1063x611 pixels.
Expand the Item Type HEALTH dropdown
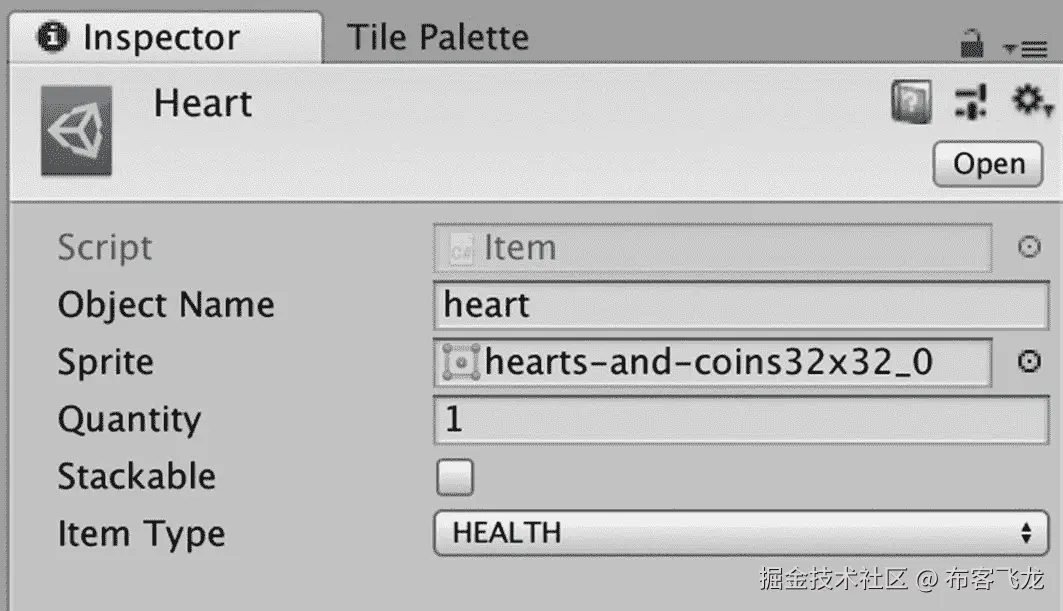[x=739, y=533]
